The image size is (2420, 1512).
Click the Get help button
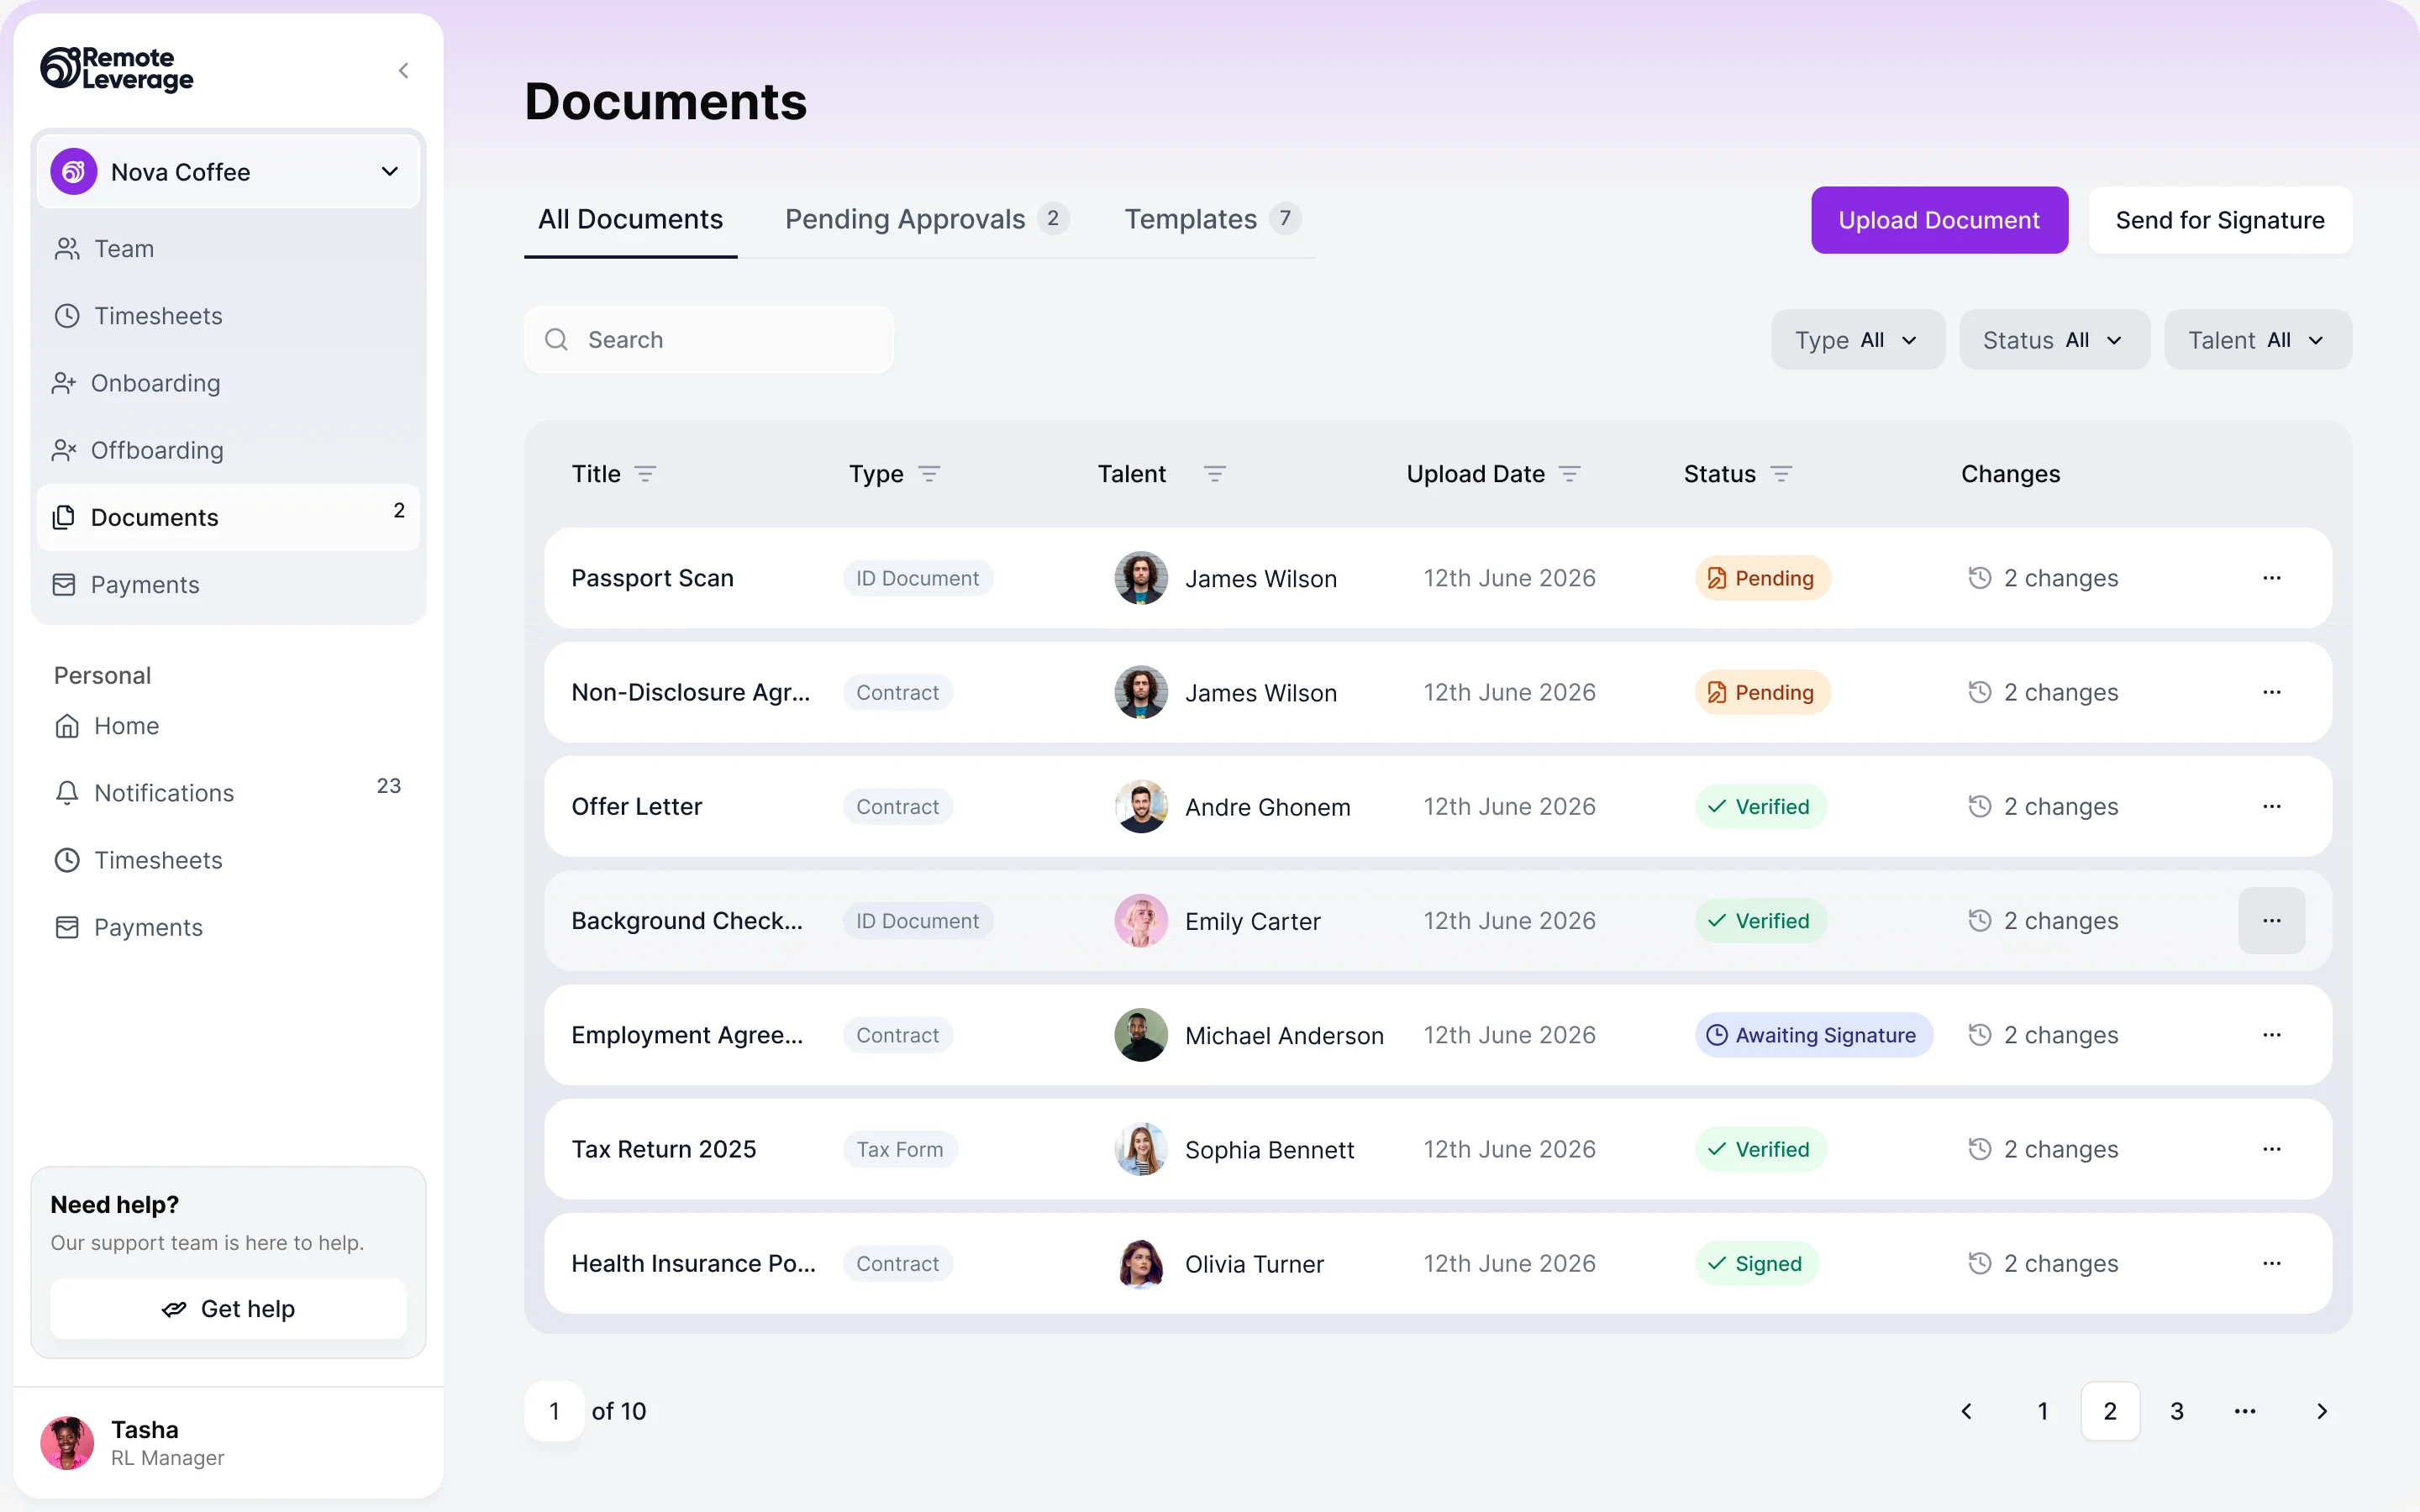click(x=228, y=1309)
